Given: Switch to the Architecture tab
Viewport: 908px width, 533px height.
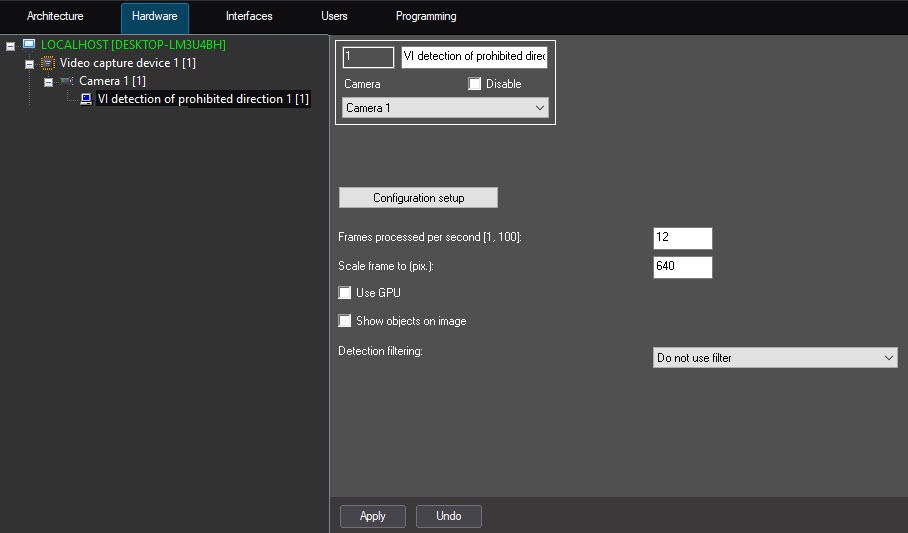Looking at the screenshot, I should (55, 17).
